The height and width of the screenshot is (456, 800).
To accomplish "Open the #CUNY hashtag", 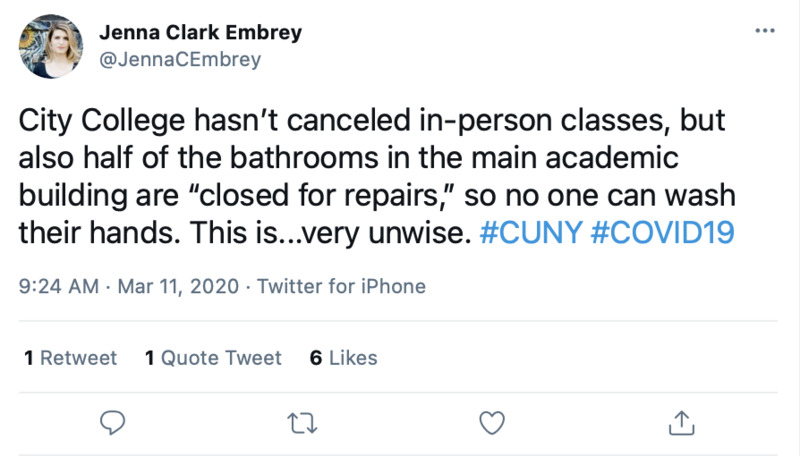I will pos(531,233).
